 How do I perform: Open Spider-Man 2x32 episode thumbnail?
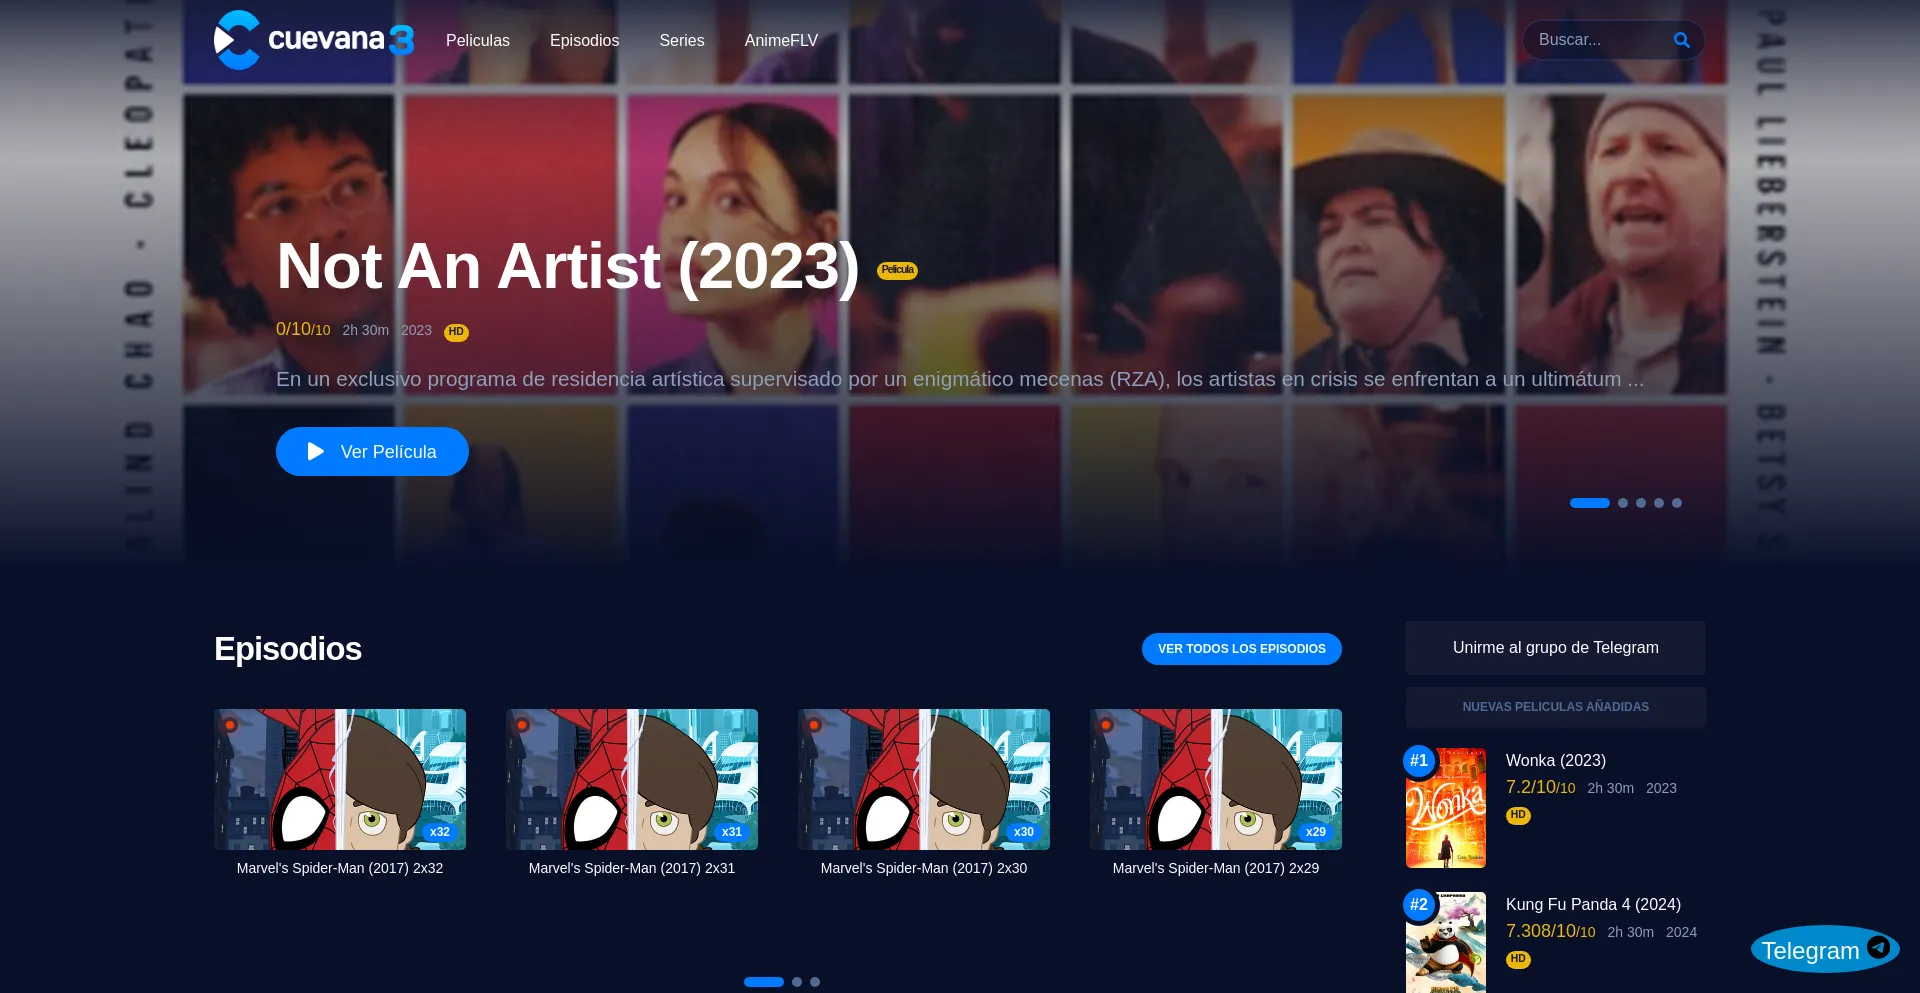click(x=340, y=779)
